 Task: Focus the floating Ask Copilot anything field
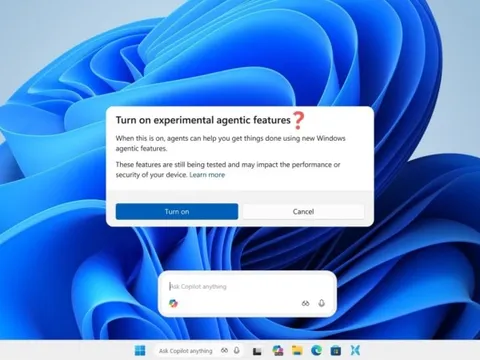pos(247,286)
